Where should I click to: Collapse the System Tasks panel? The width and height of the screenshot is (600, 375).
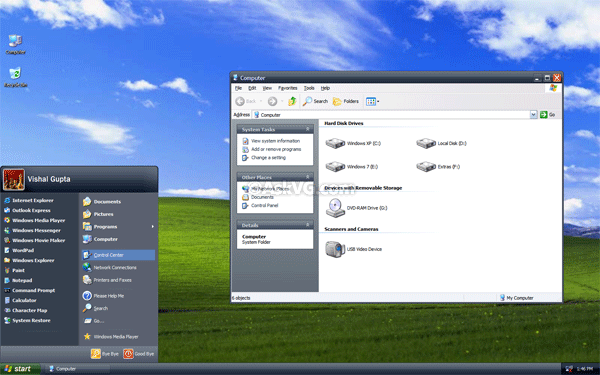pos(307,129)
